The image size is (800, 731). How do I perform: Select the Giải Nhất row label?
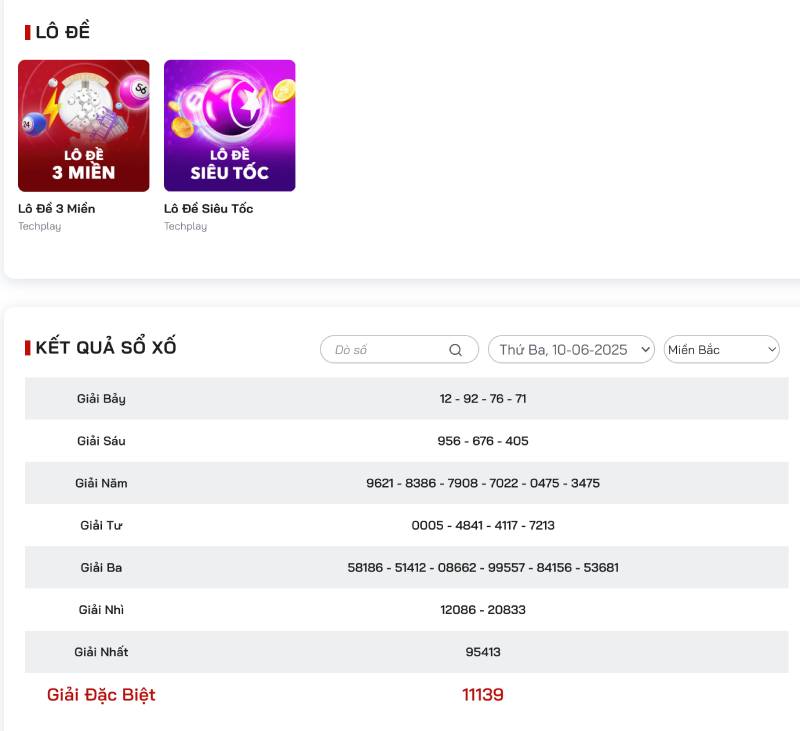[101, 652]
